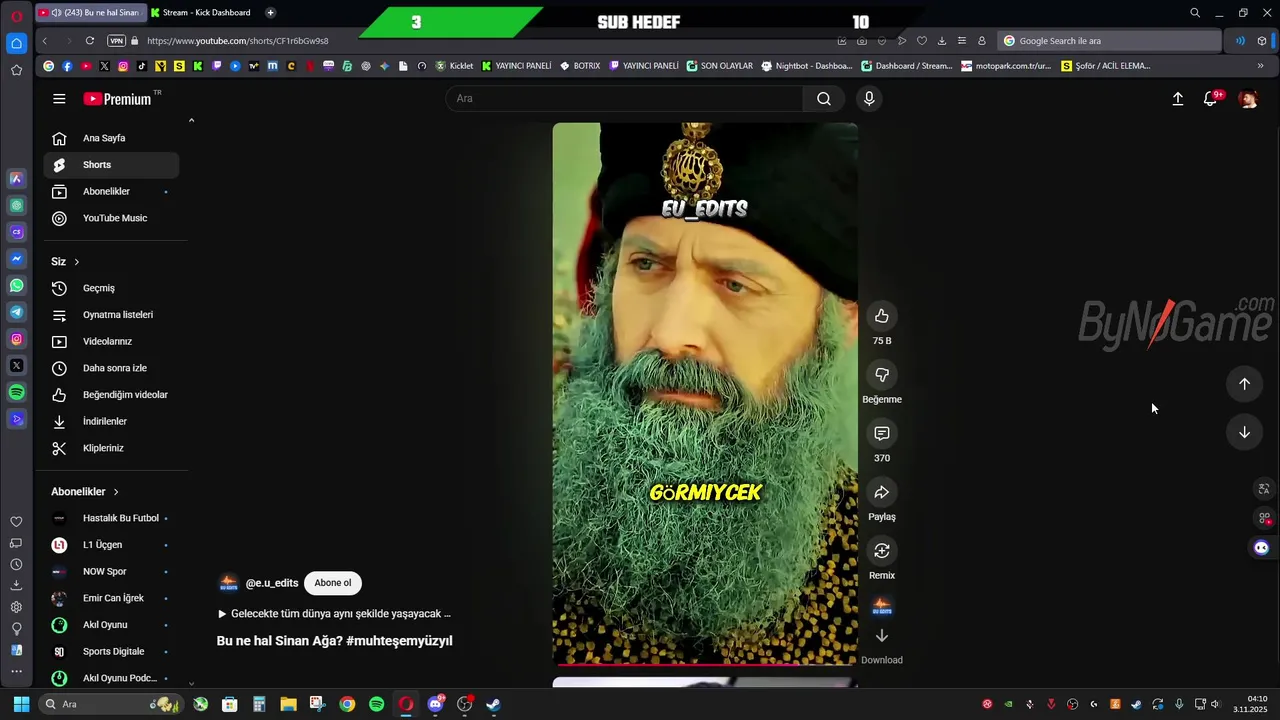Open the comments showing 370
The width and height of the screenshot is (1280, 720).
[x=881, y=433]
